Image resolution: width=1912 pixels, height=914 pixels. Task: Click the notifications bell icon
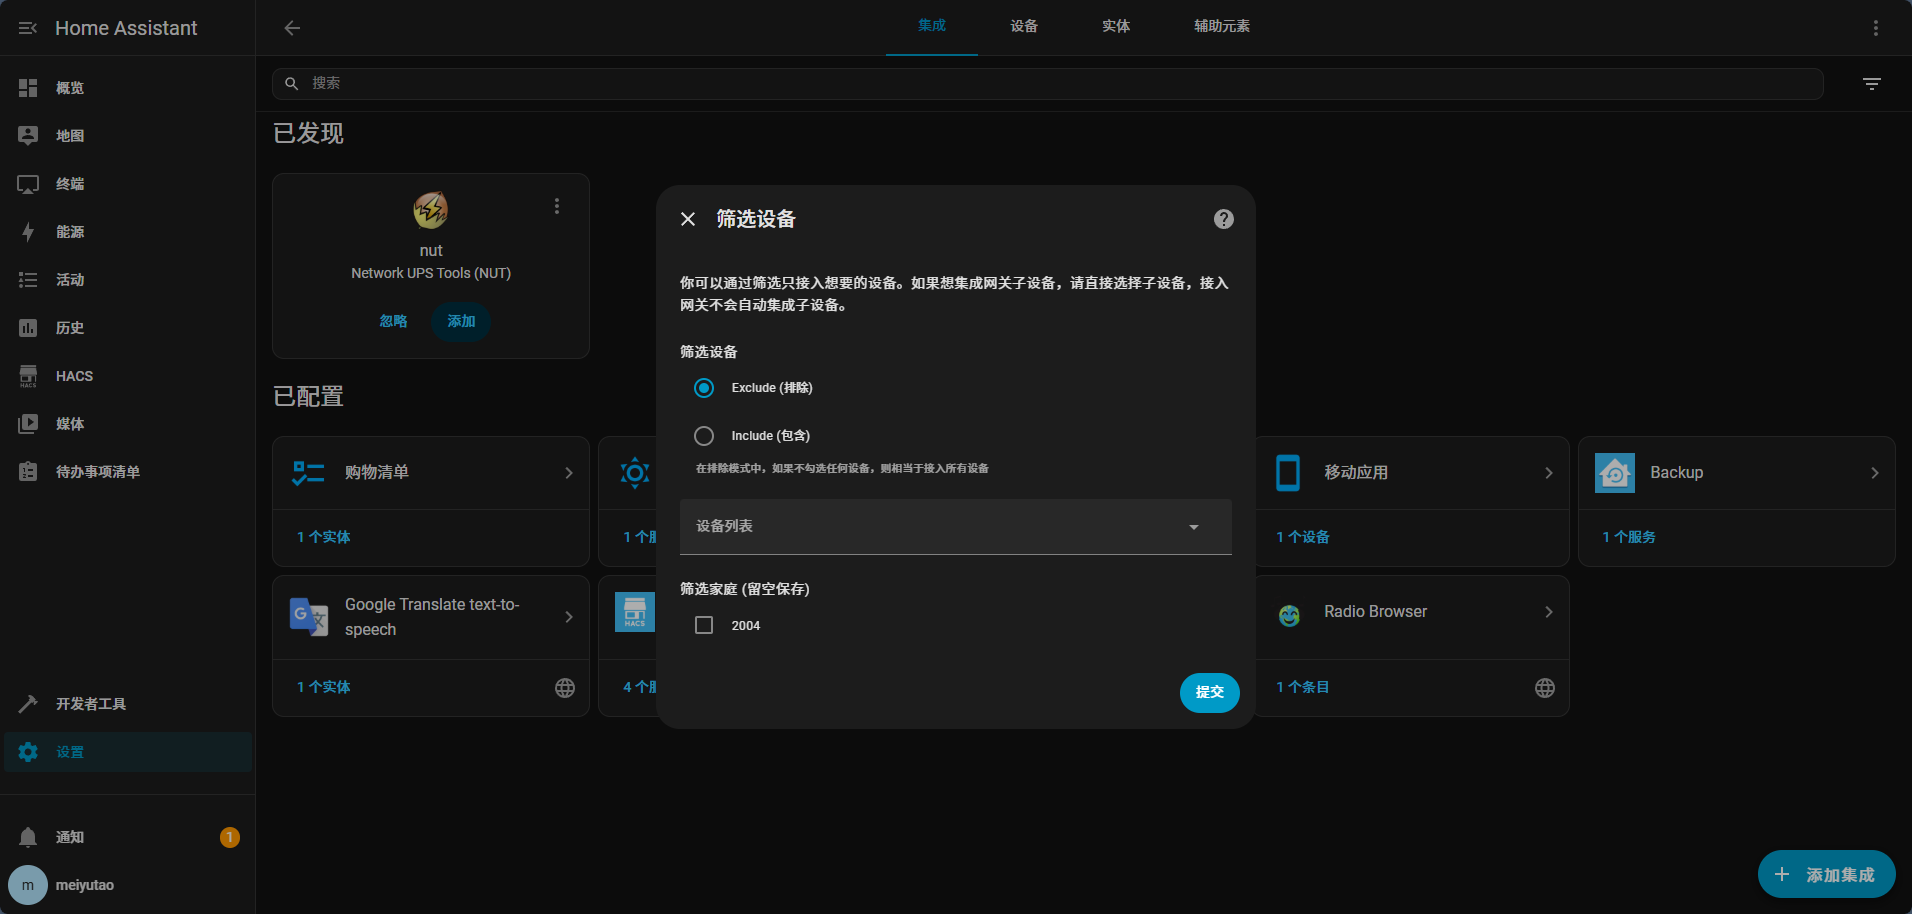(28, 837)
